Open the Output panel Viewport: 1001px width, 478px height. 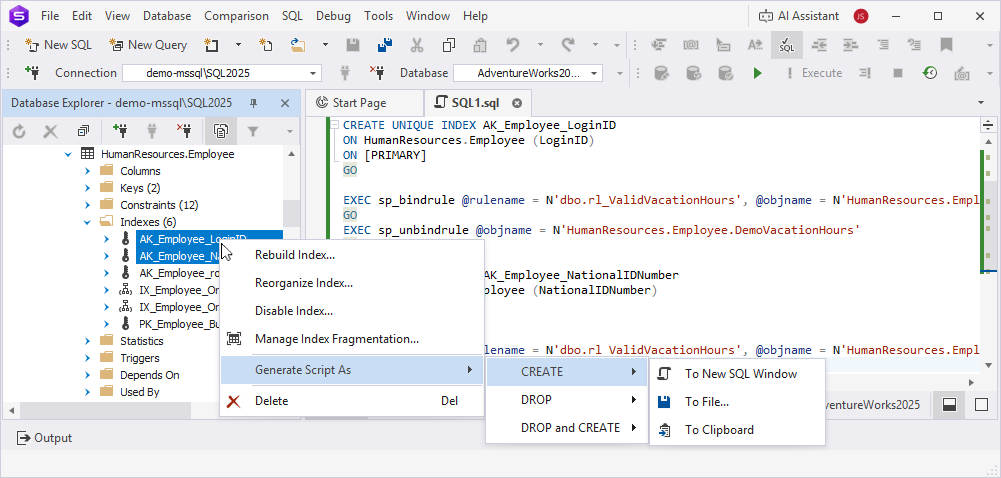coord(44,438)
